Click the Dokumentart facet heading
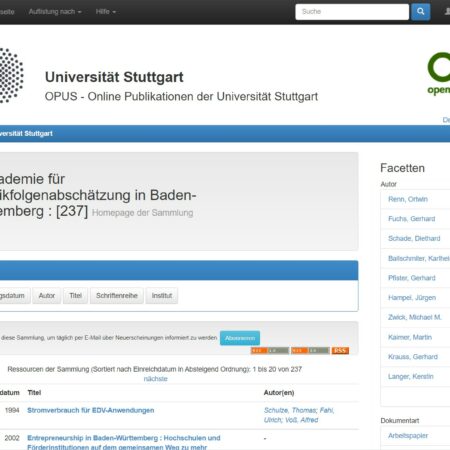Image resolution: width=450 pixels, height=450 pixels. tap(400, 421)
